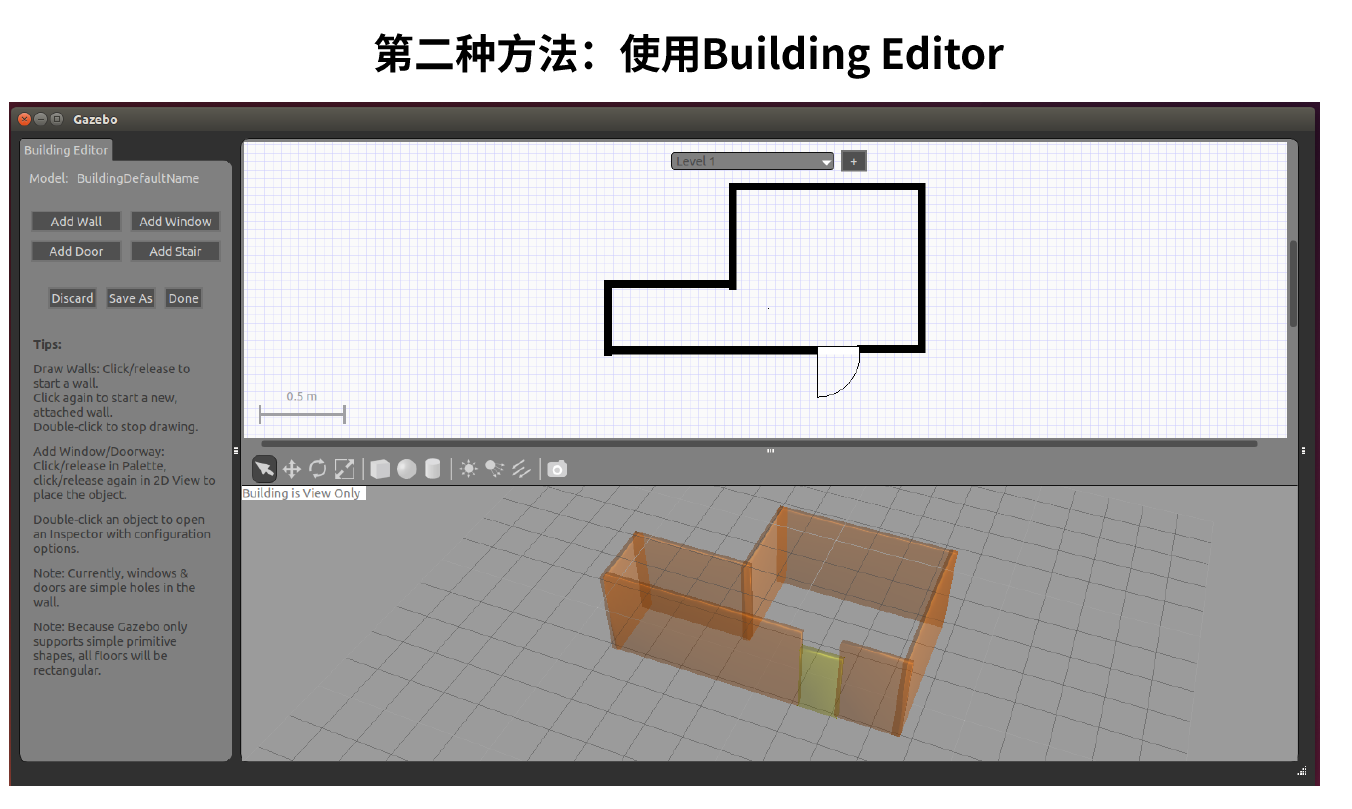The width and height of the screenshot is (1352, 809).
Task: Add a new level with the plus button
Action: coord(853,161)
